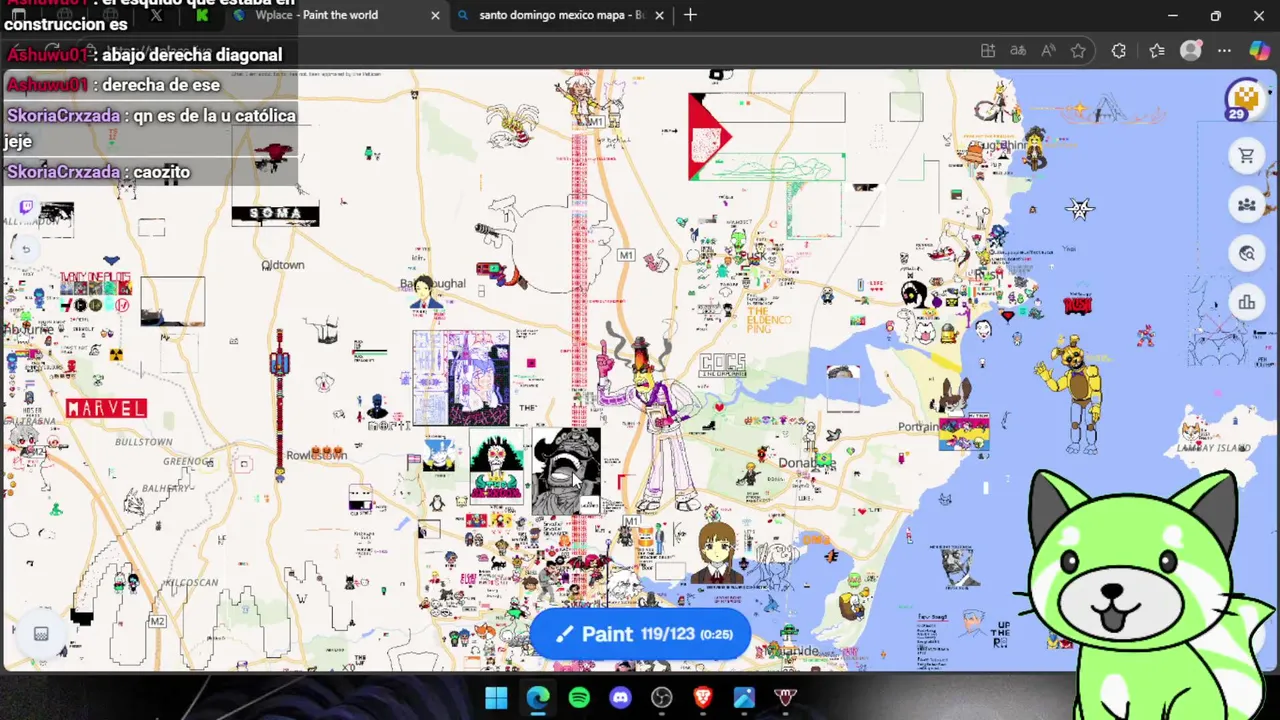1280x720 pixels.
Task: Open Discord from the taskbar
Action: tap(620, 697)
